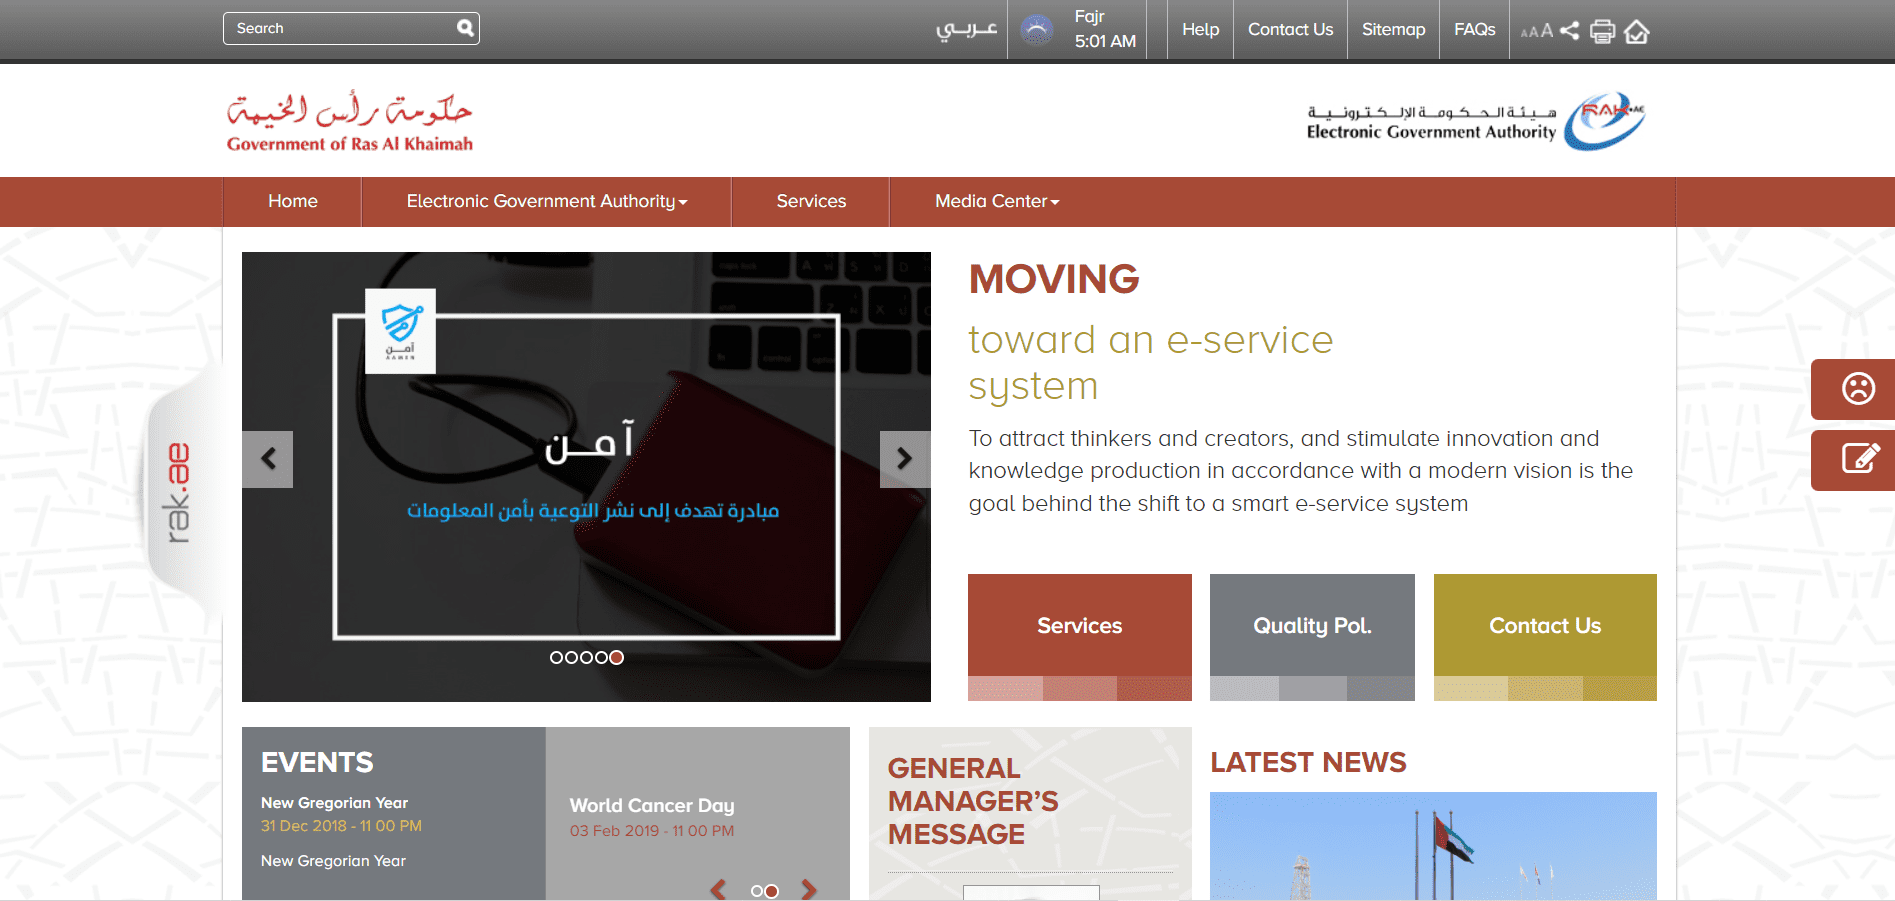Click the grey Quality Pol. tile

pos(1312,637)
